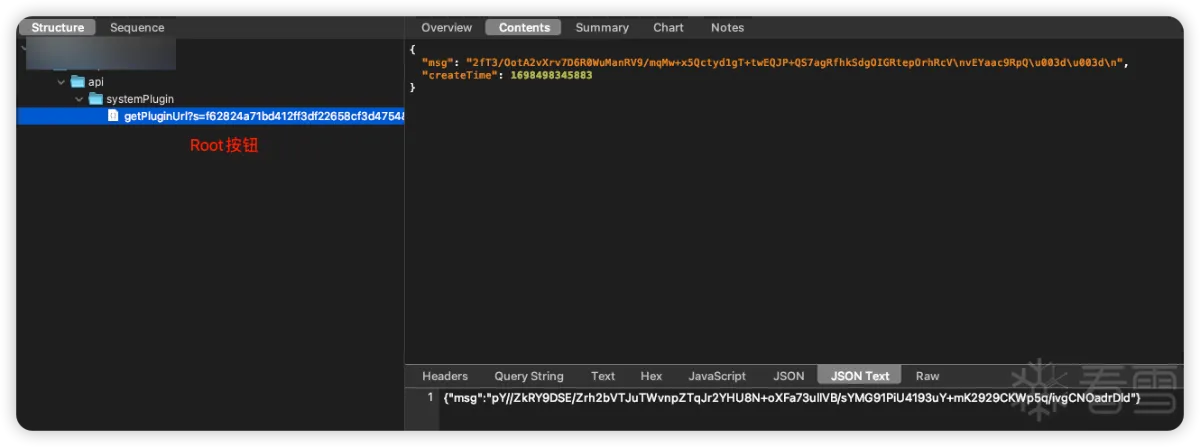Switch to the Raw tab
Image resolution: width=1200 pixels, height=447 pixels.
(x=927, y=376)
